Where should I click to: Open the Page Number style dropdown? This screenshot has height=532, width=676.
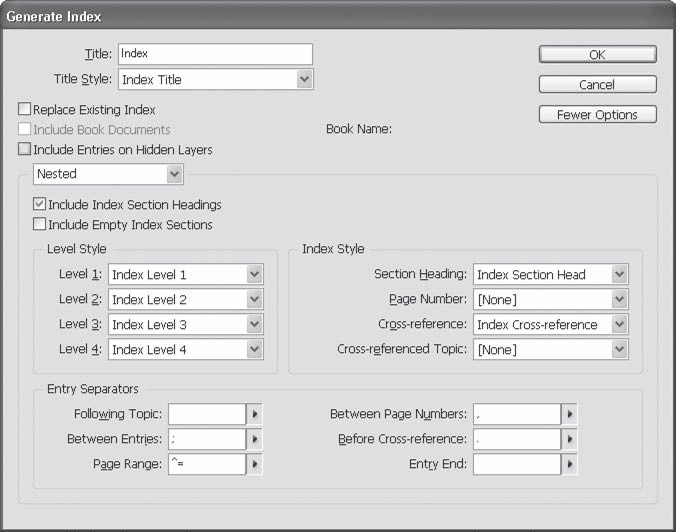coord(619,299)
